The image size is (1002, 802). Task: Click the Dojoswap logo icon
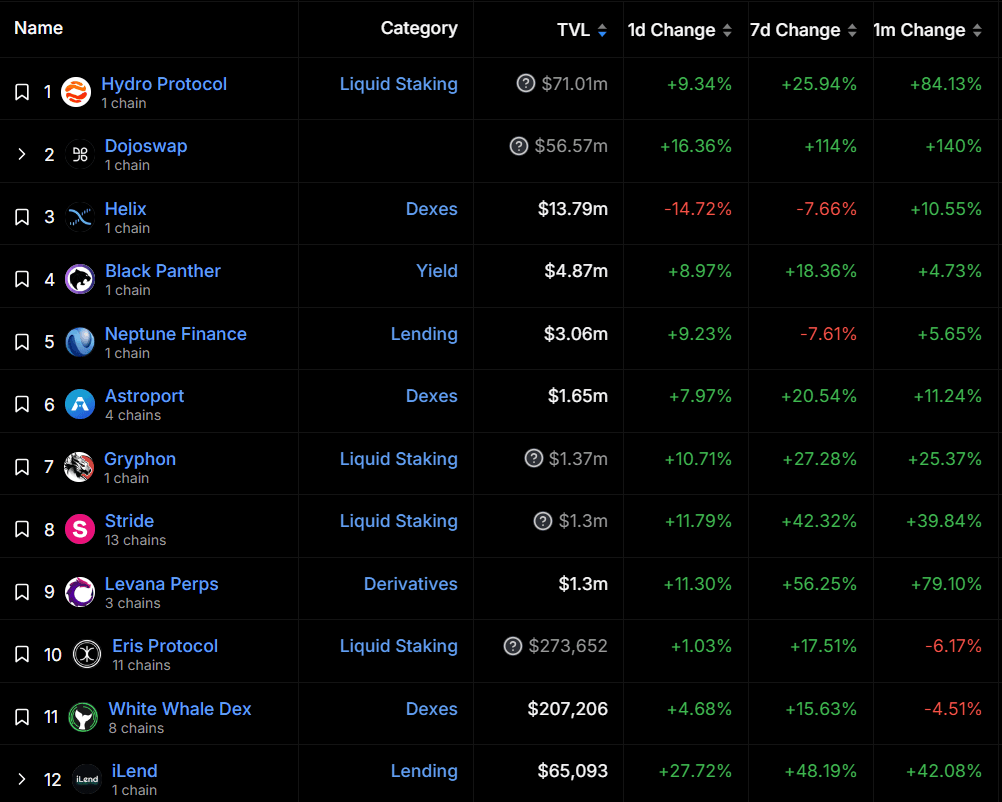80,155
